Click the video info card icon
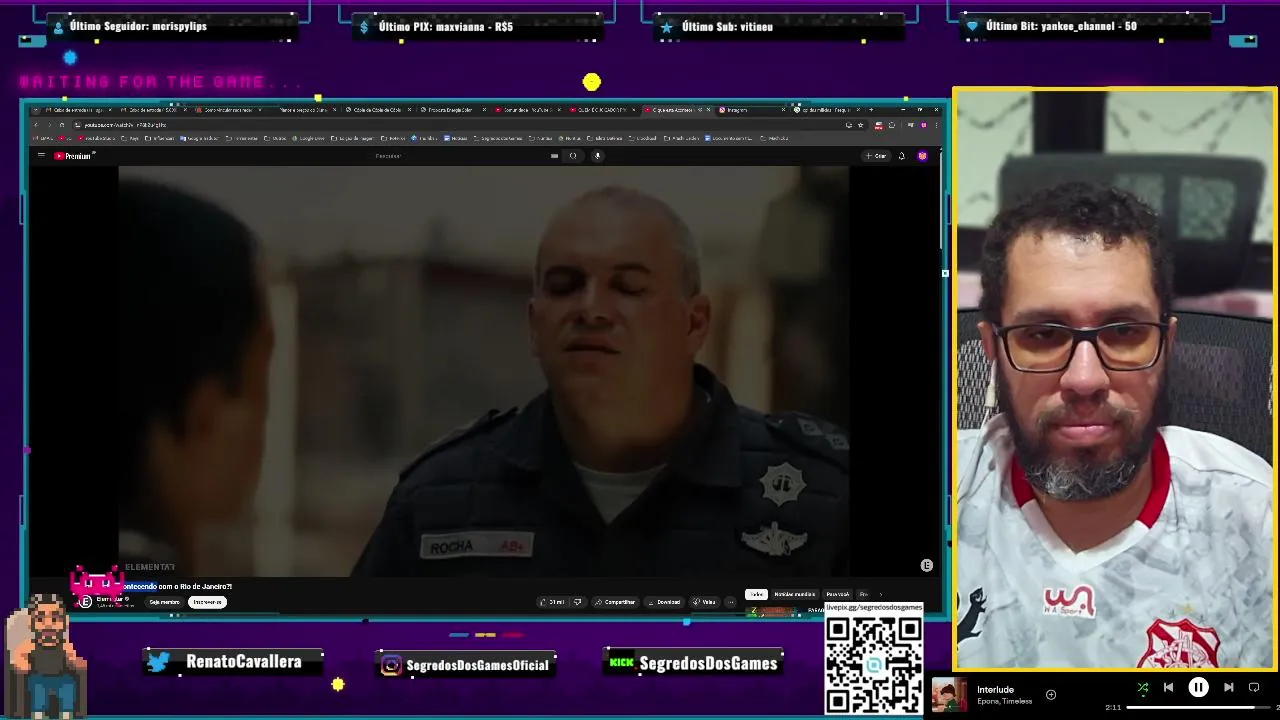Screen dimensions: 1280x720 point(927,566)
